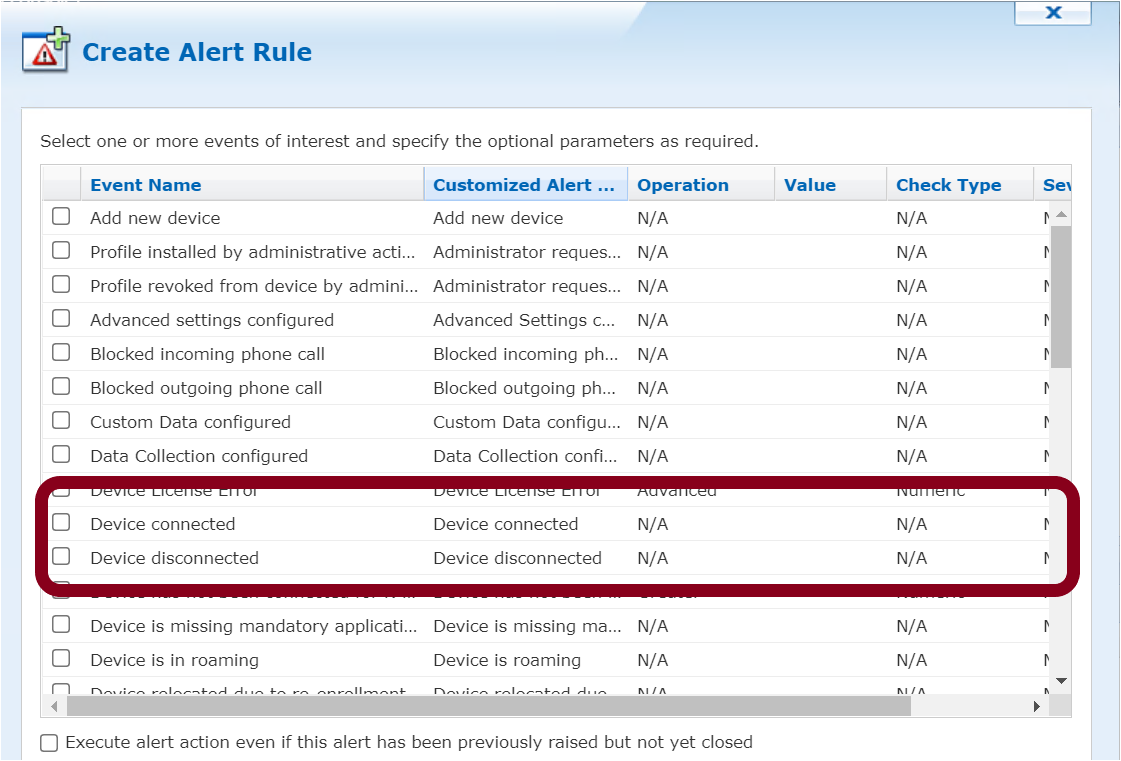Viewport: 1121px width, 761px height.
Task: Check the Blocked incoming phone call event
Action: [x=61, y=353]
